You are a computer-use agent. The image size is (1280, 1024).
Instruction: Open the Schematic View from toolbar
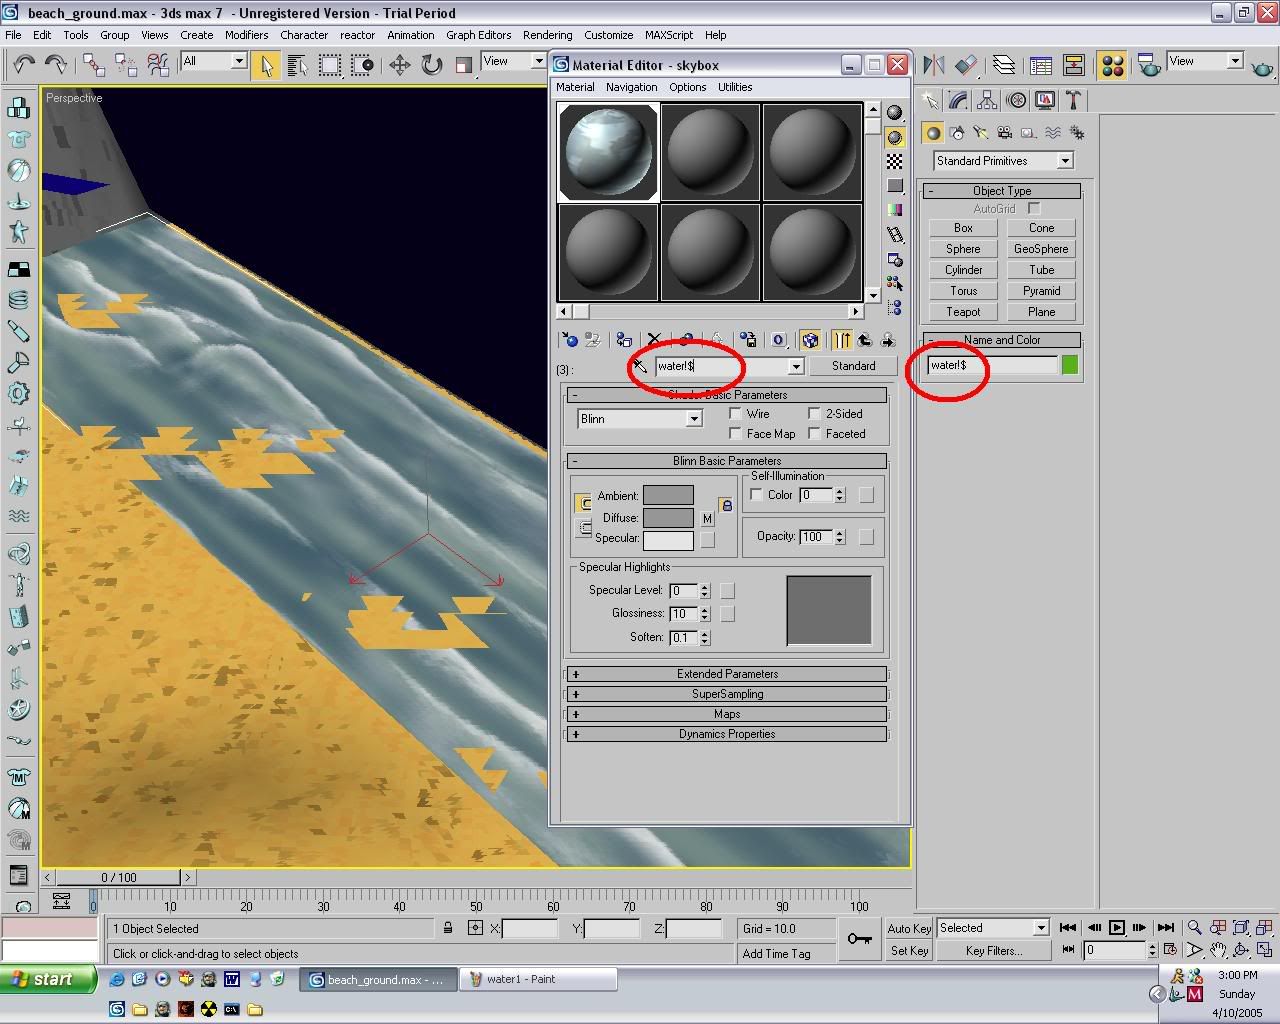point(1074,65)
